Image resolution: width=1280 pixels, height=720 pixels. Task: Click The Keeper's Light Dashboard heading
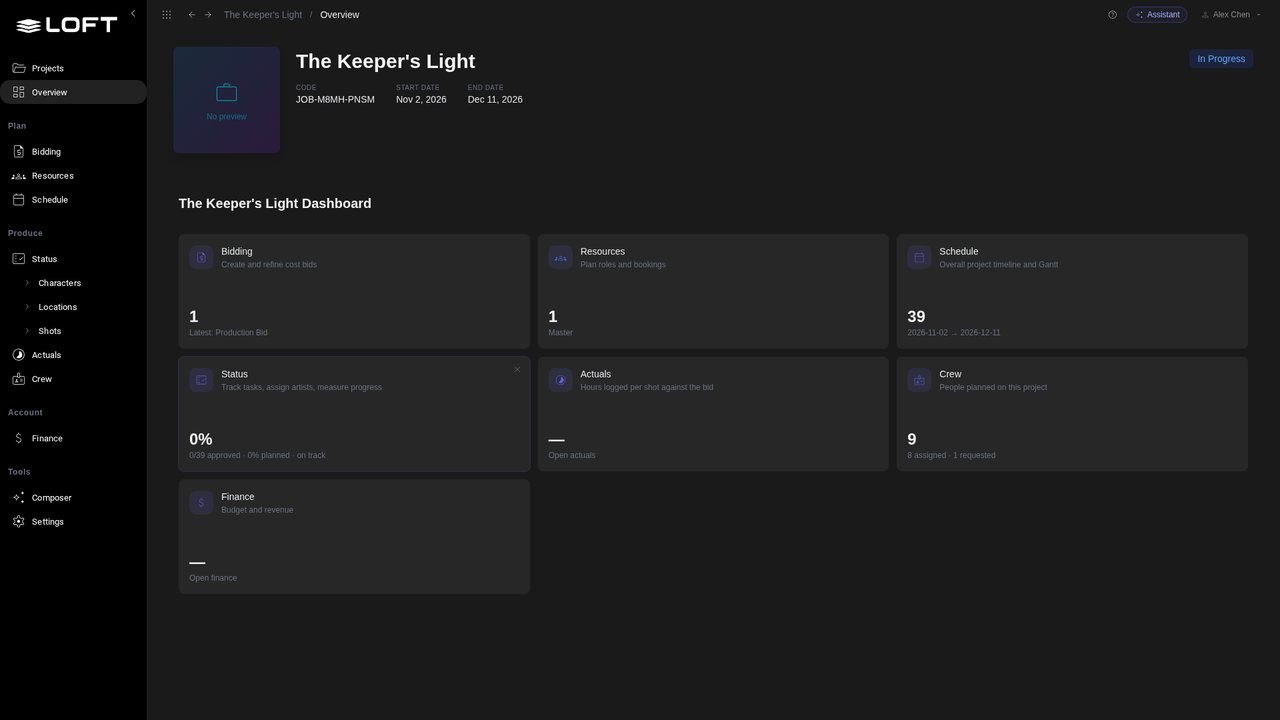pyautogui.click(x=275, y=203)
